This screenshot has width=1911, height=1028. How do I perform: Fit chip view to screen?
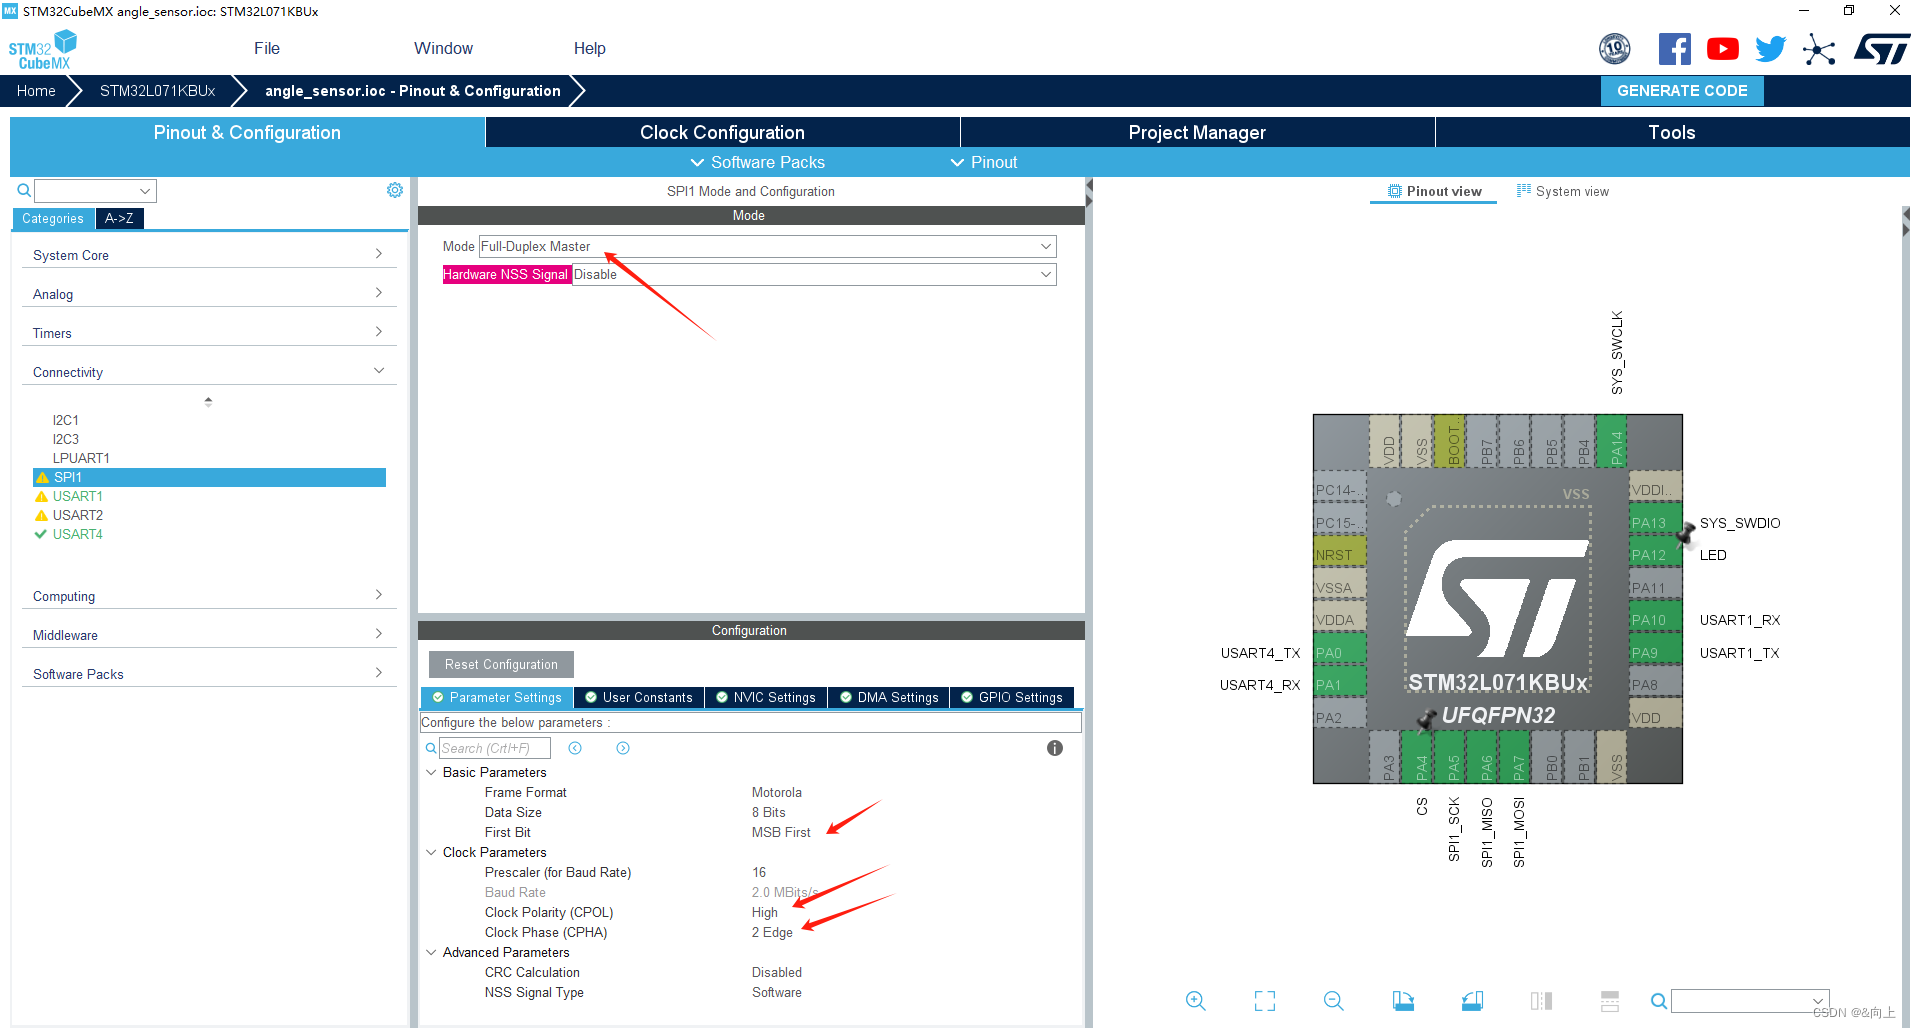pos(1265,1001)
